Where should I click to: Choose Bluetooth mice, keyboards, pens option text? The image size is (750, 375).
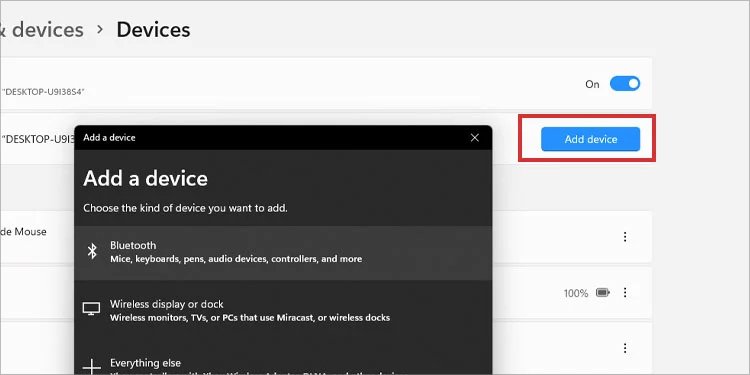click(236, 259)
